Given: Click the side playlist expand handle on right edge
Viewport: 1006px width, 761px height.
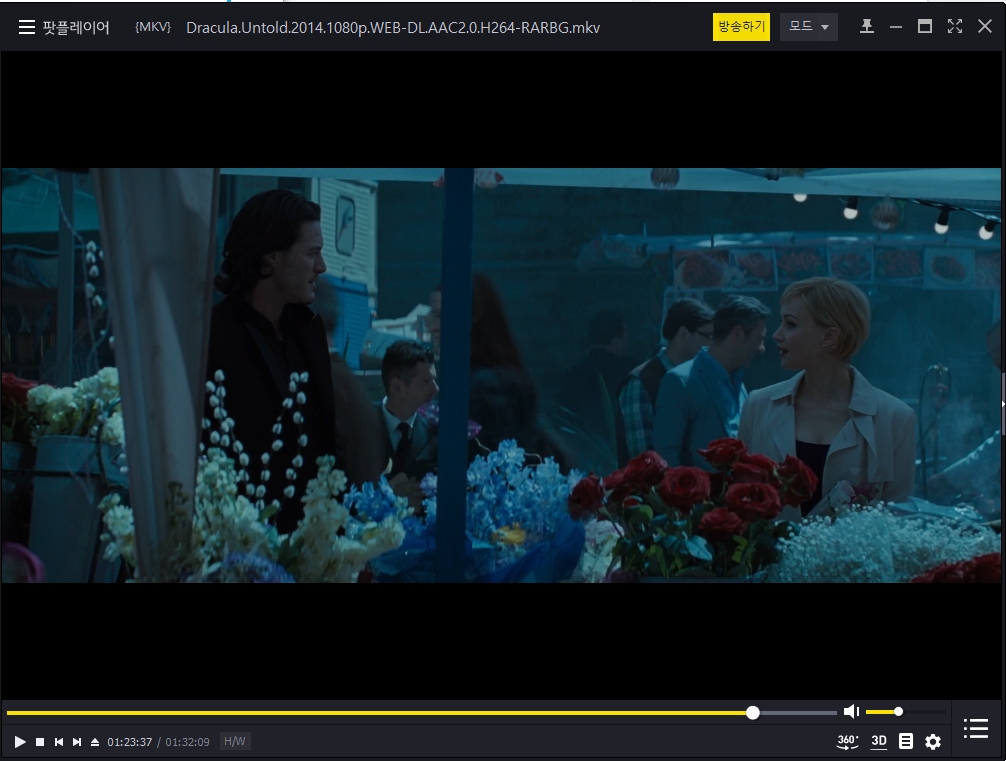Looking at the screenshot, I should pos(1003,404).
